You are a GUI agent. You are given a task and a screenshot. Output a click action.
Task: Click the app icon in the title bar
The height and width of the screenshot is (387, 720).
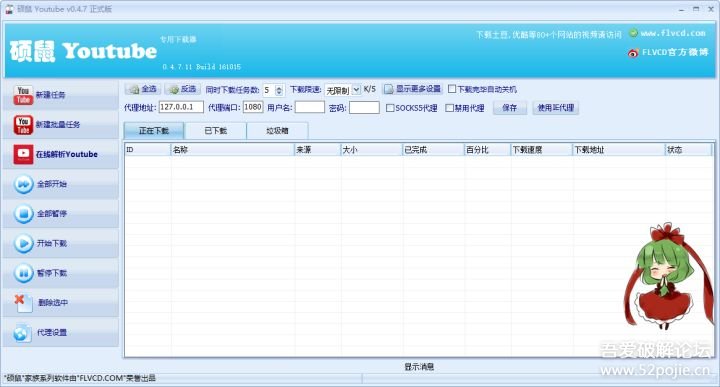(x=9, y=9)
